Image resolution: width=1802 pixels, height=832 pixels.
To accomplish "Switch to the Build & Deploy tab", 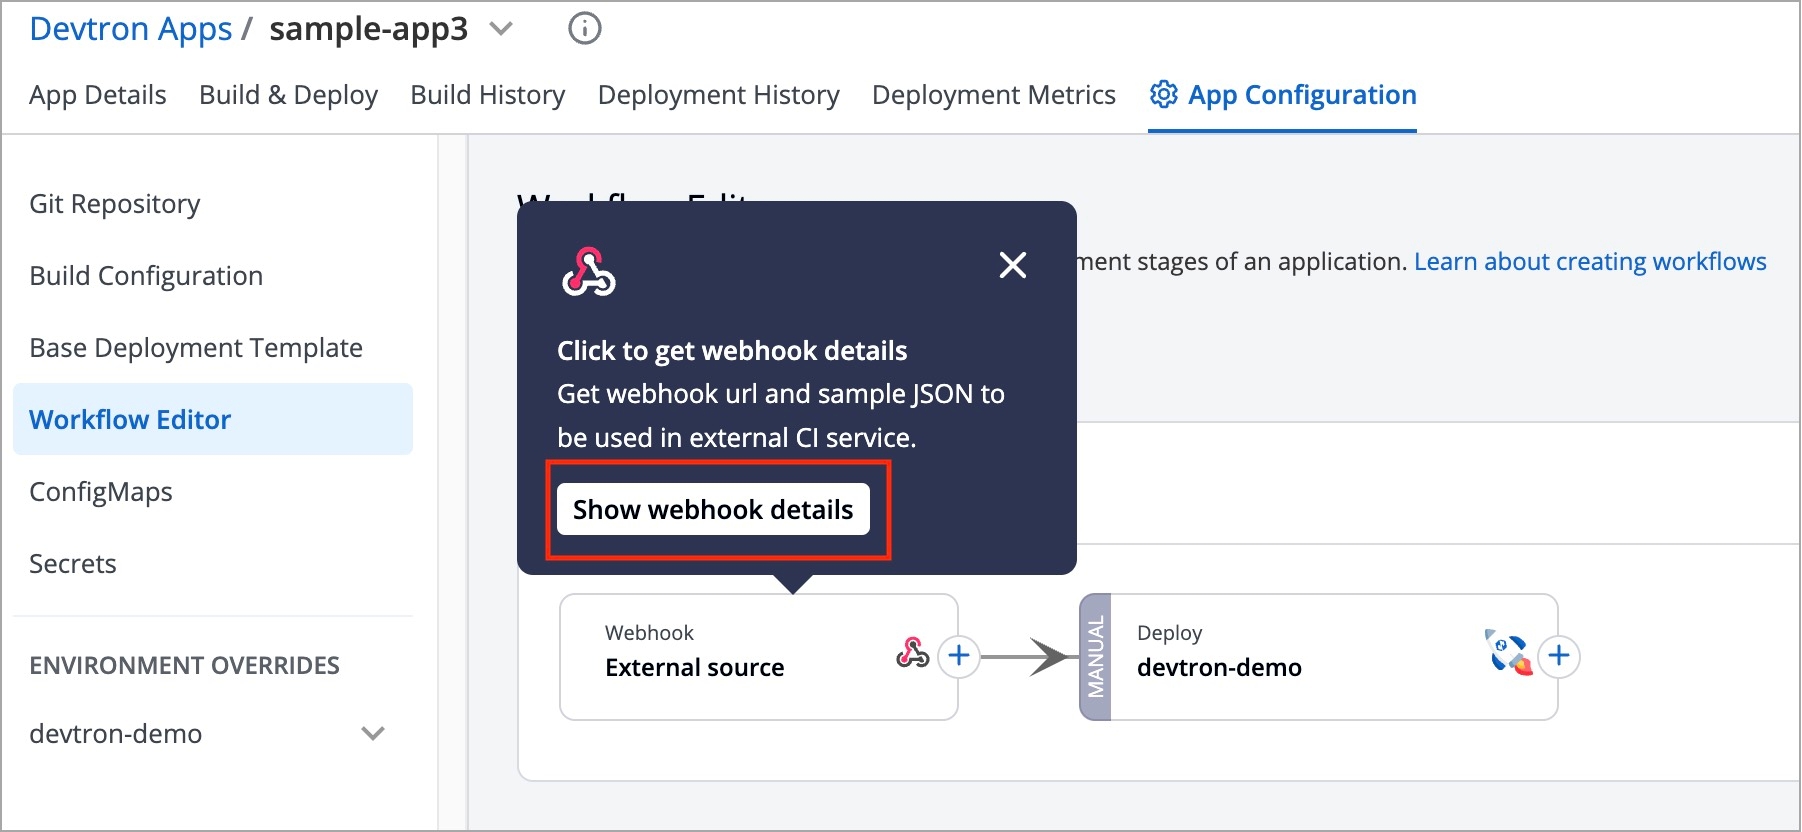I will coord(288,95).
